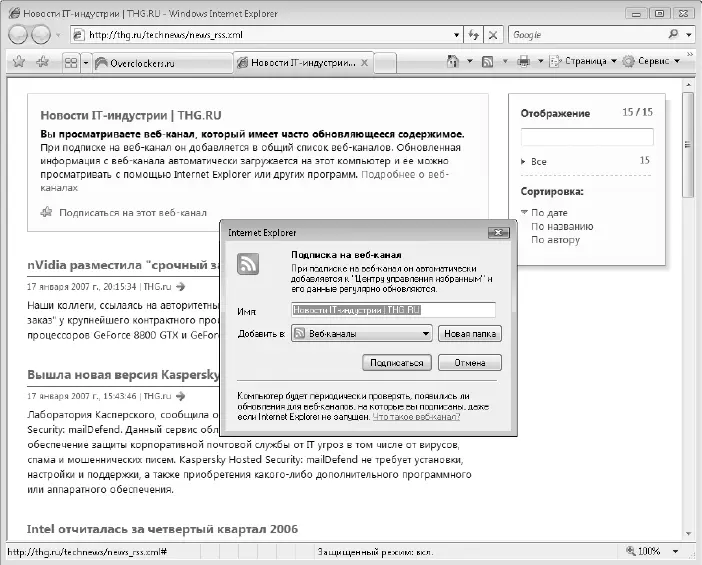Viewport: 702px width, 565px height.
Task: Expand the zoom level dropdown arrow
Action: [676, 552]
